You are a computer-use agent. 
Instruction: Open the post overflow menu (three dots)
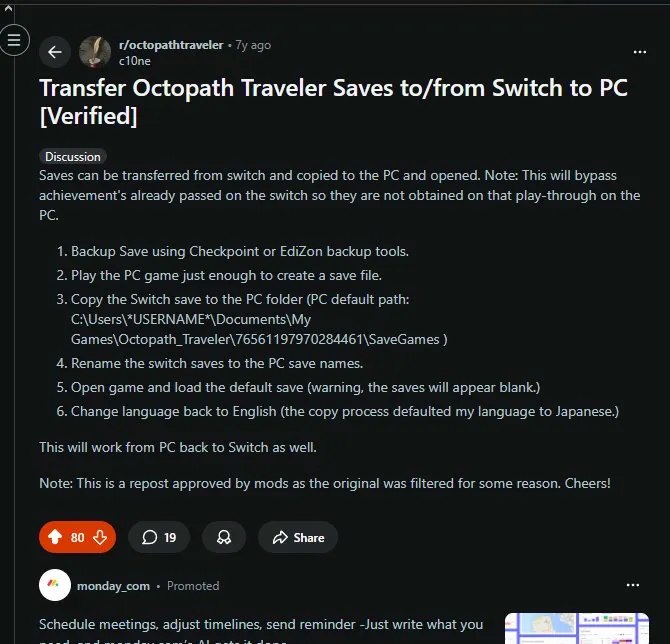click(639, 52)
